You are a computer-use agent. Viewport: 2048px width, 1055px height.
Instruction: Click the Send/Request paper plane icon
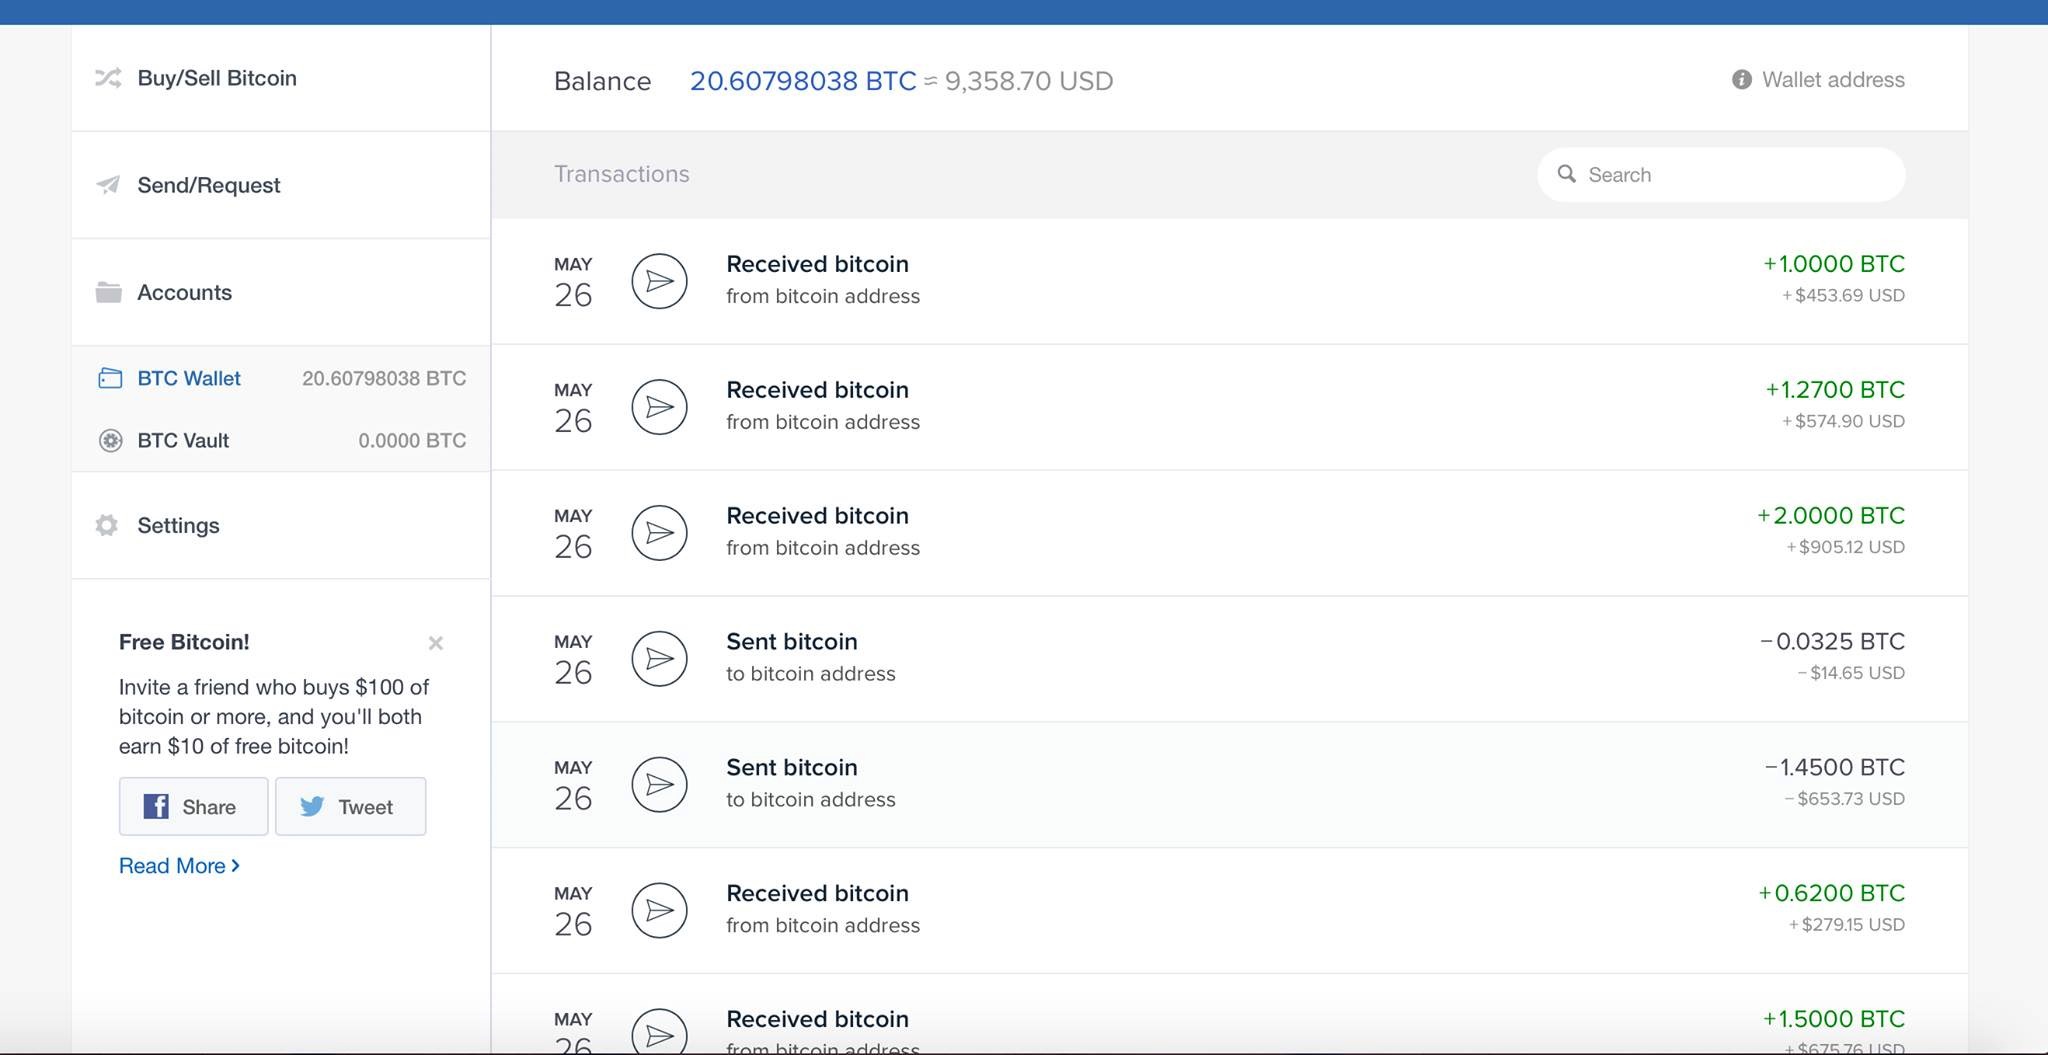pos(108,185)
